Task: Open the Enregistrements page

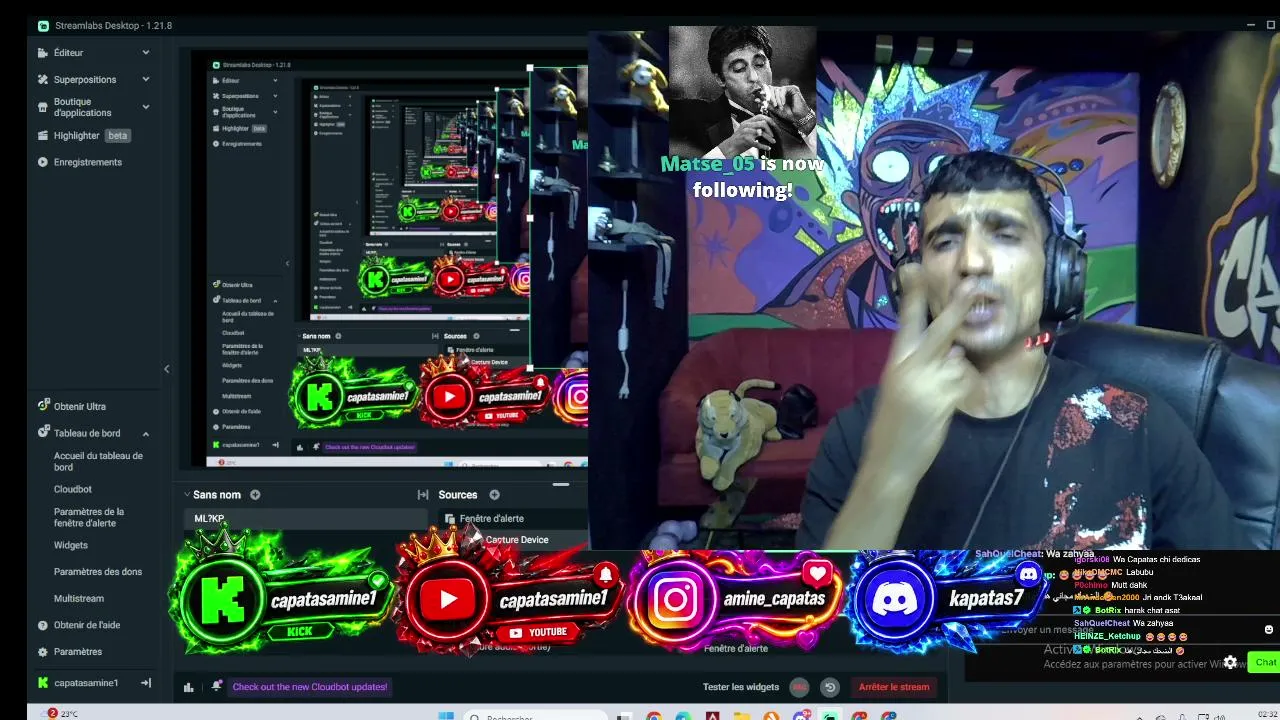Action: 88,162
